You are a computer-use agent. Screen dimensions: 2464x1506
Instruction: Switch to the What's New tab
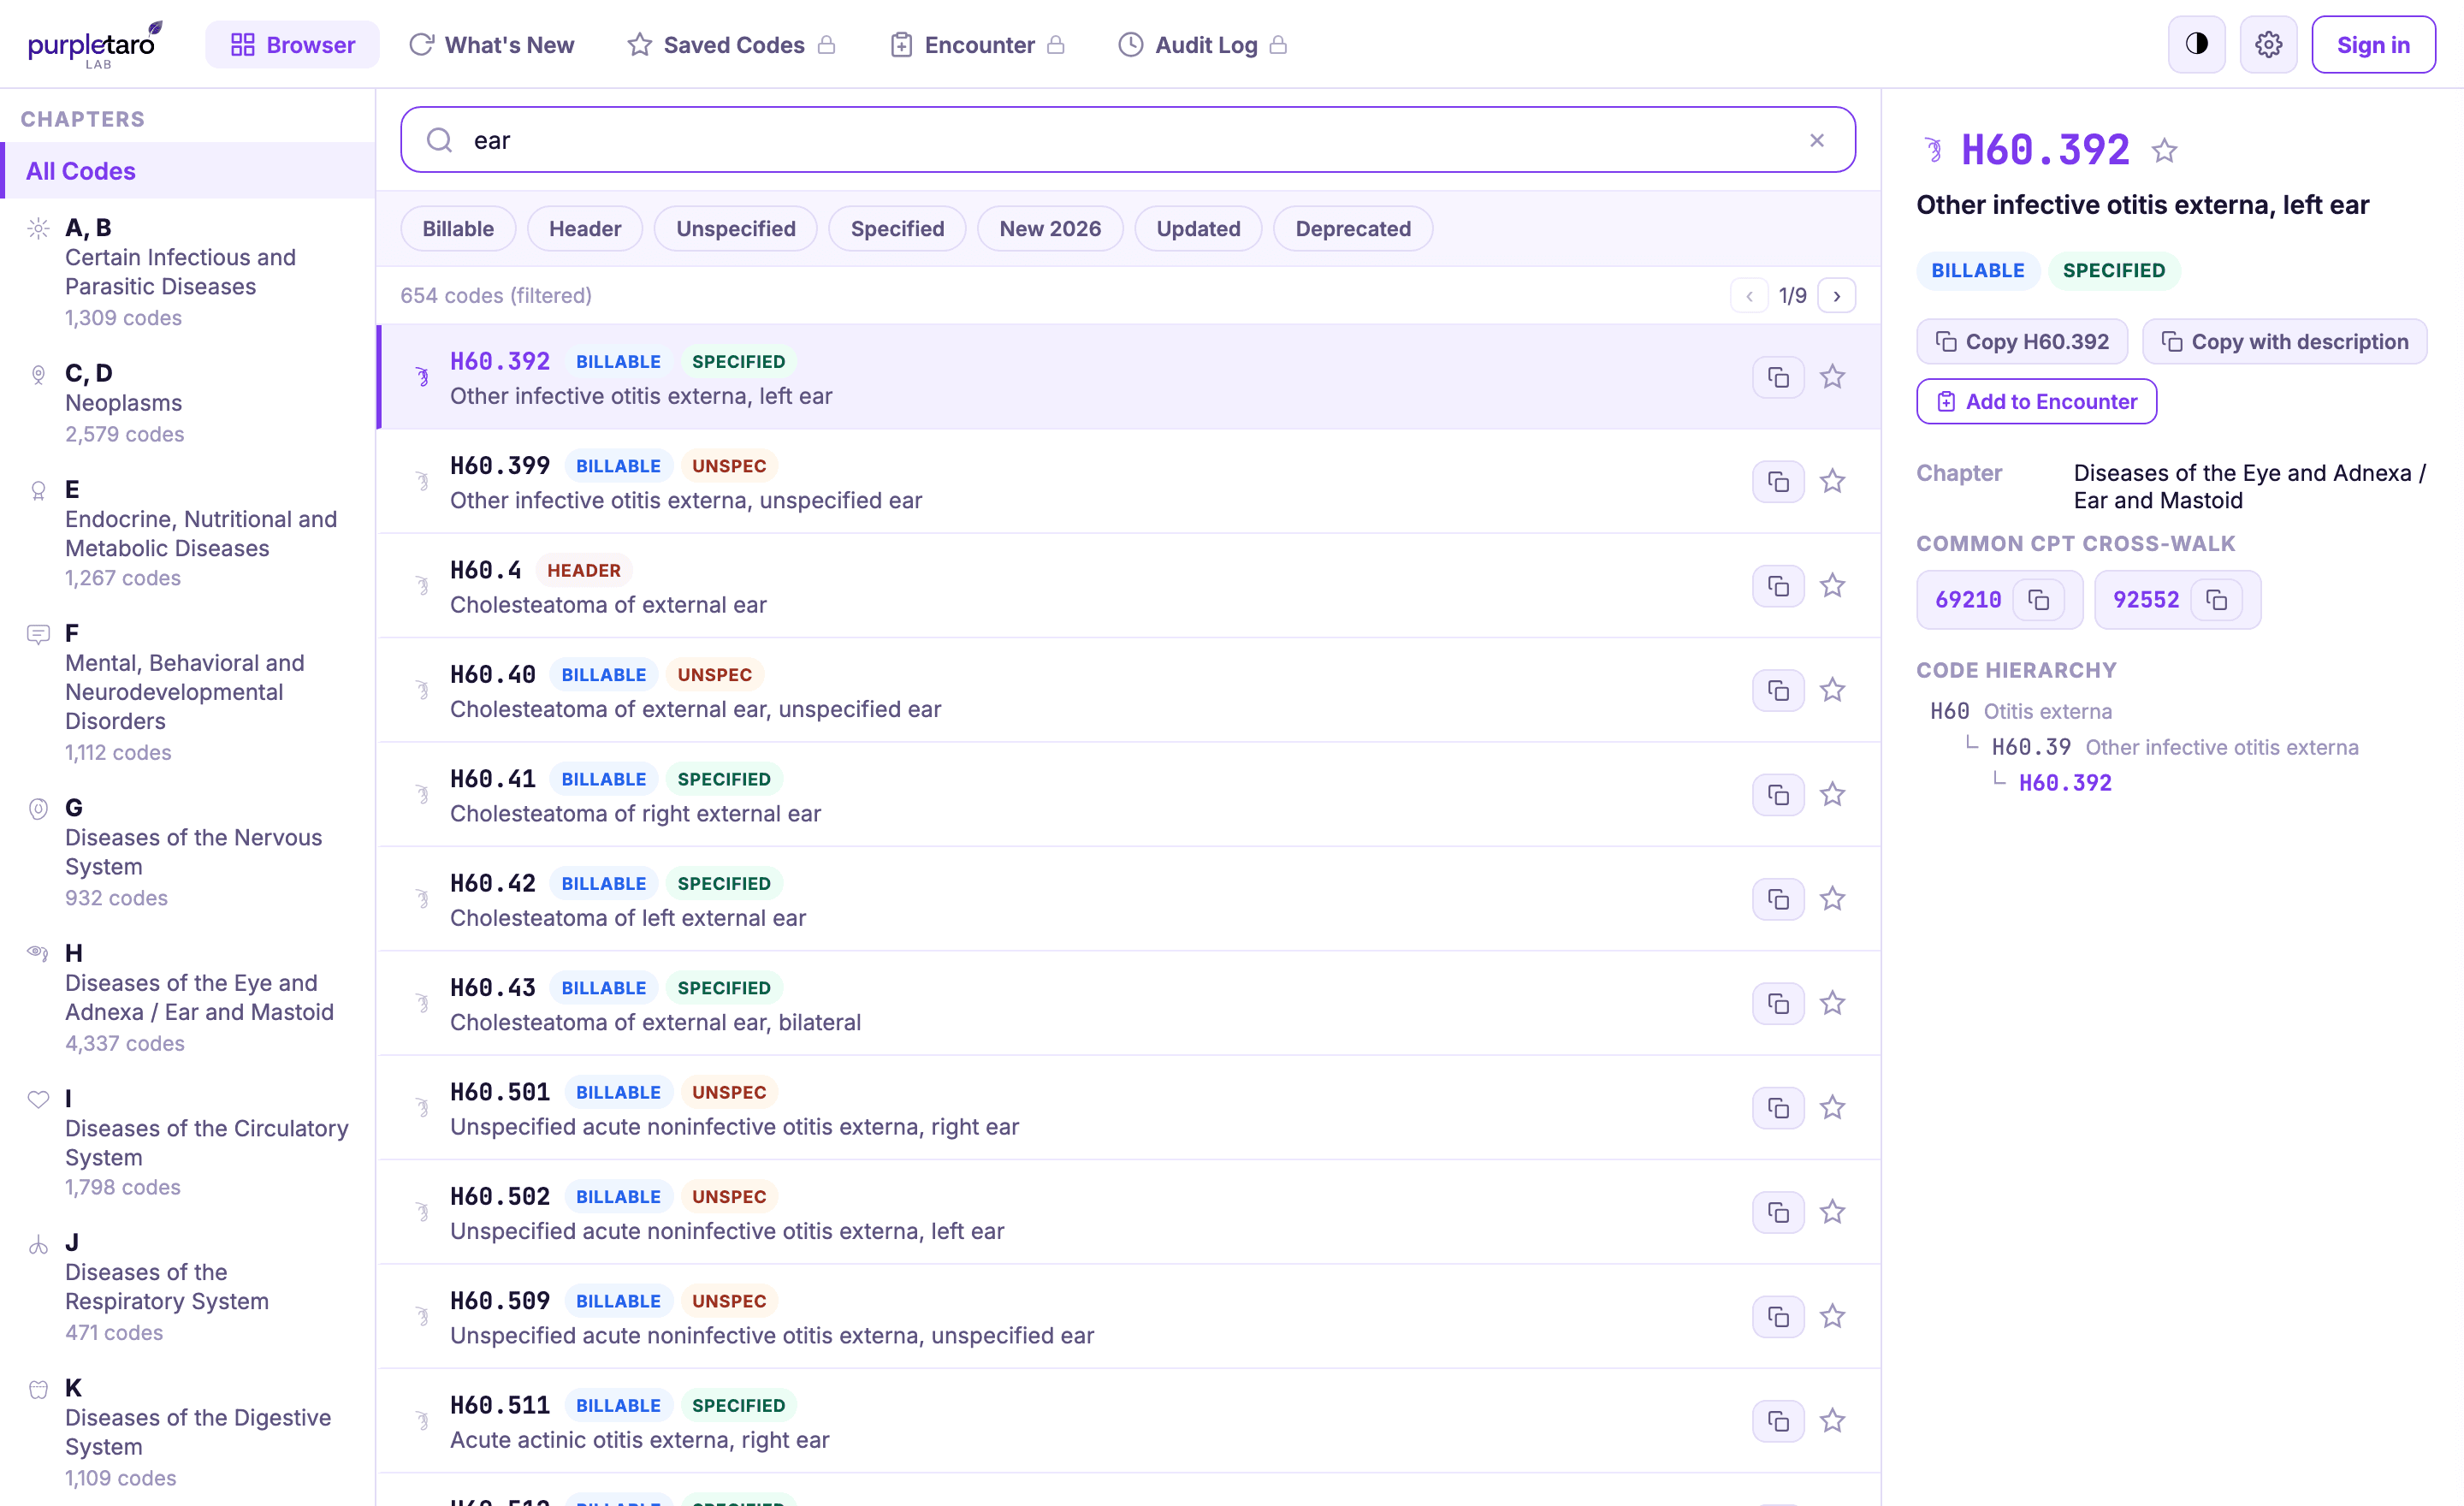tap(492, 45)
